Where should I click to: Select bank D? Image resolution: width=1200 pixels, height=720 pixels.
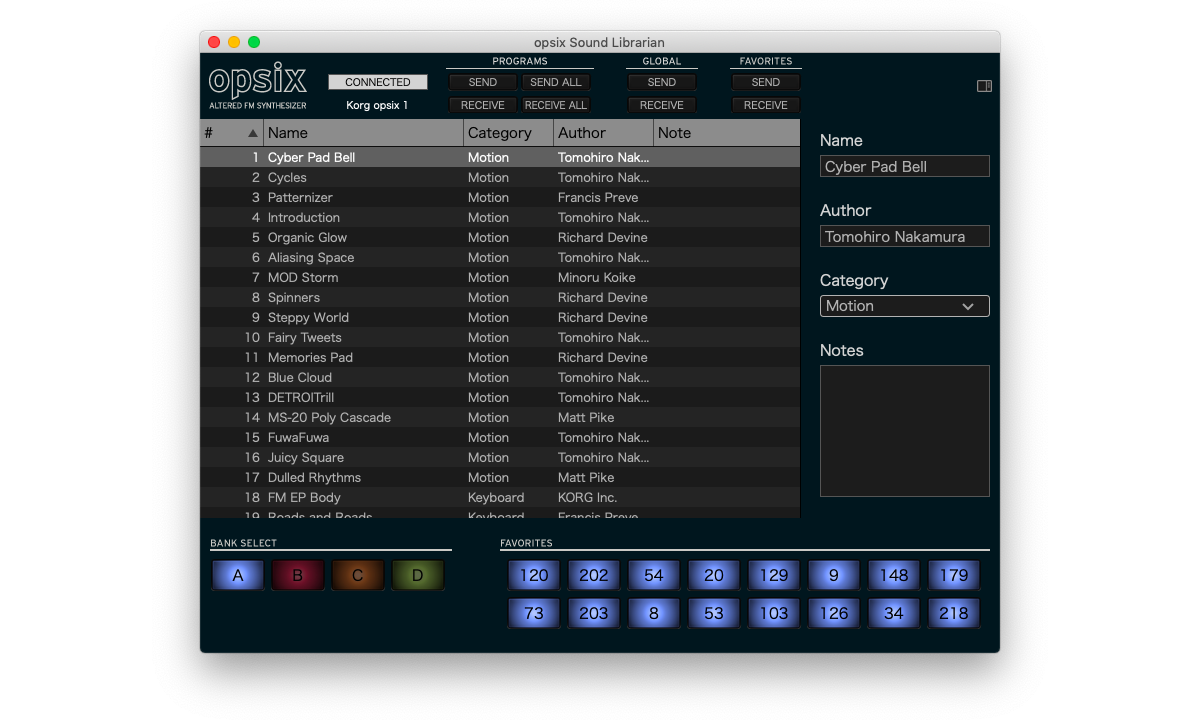418,575
